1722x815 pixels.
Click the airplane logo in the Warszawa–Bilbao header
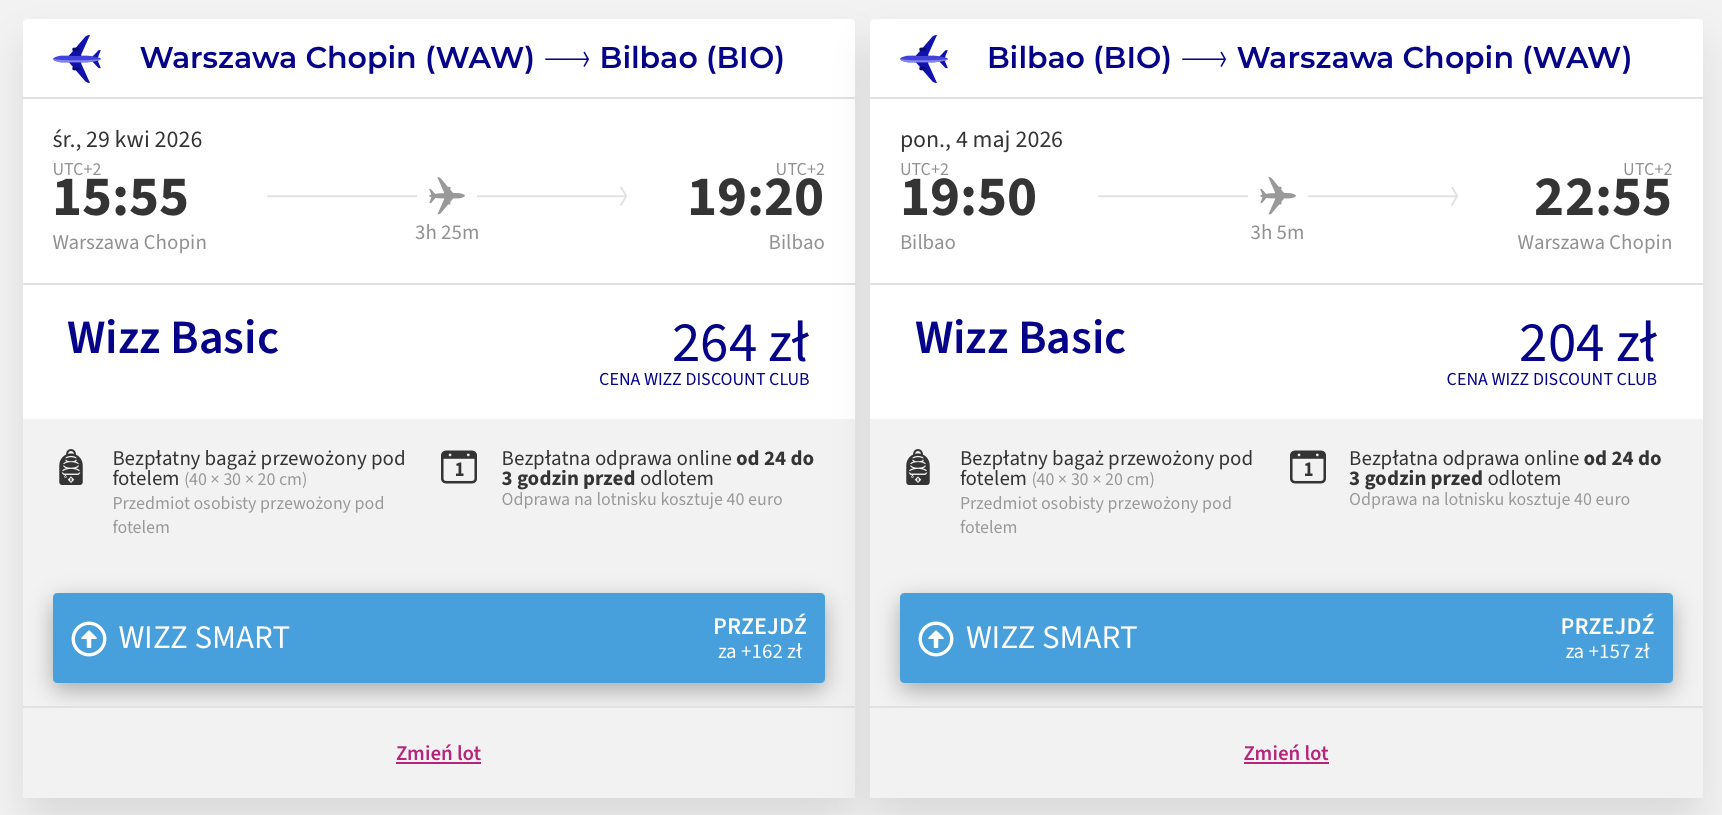coord(78,58)
